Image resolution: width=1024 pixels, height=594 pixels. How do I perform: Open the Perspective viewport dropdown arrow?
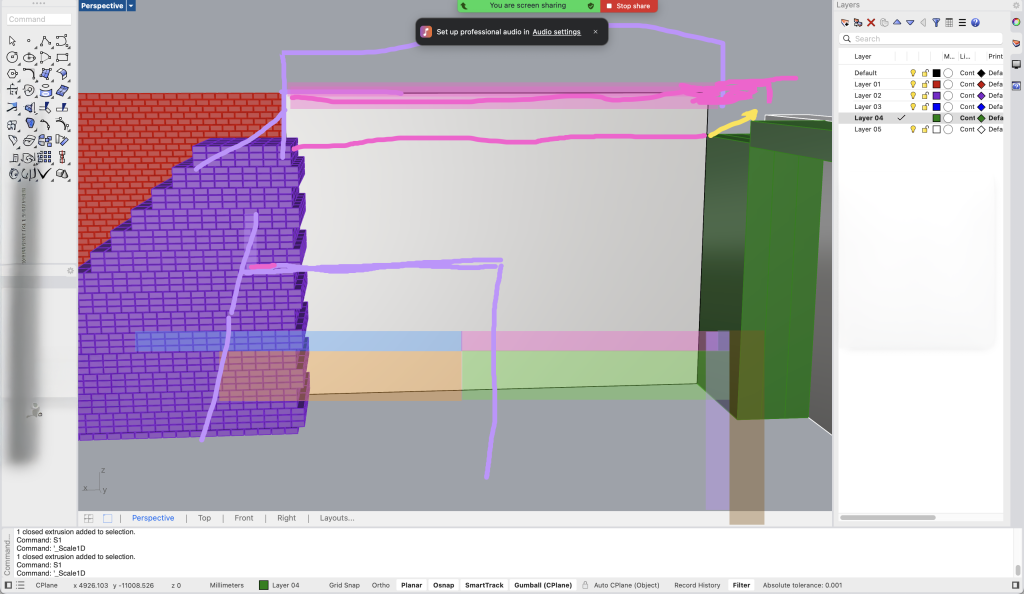(x=132, y=6)
